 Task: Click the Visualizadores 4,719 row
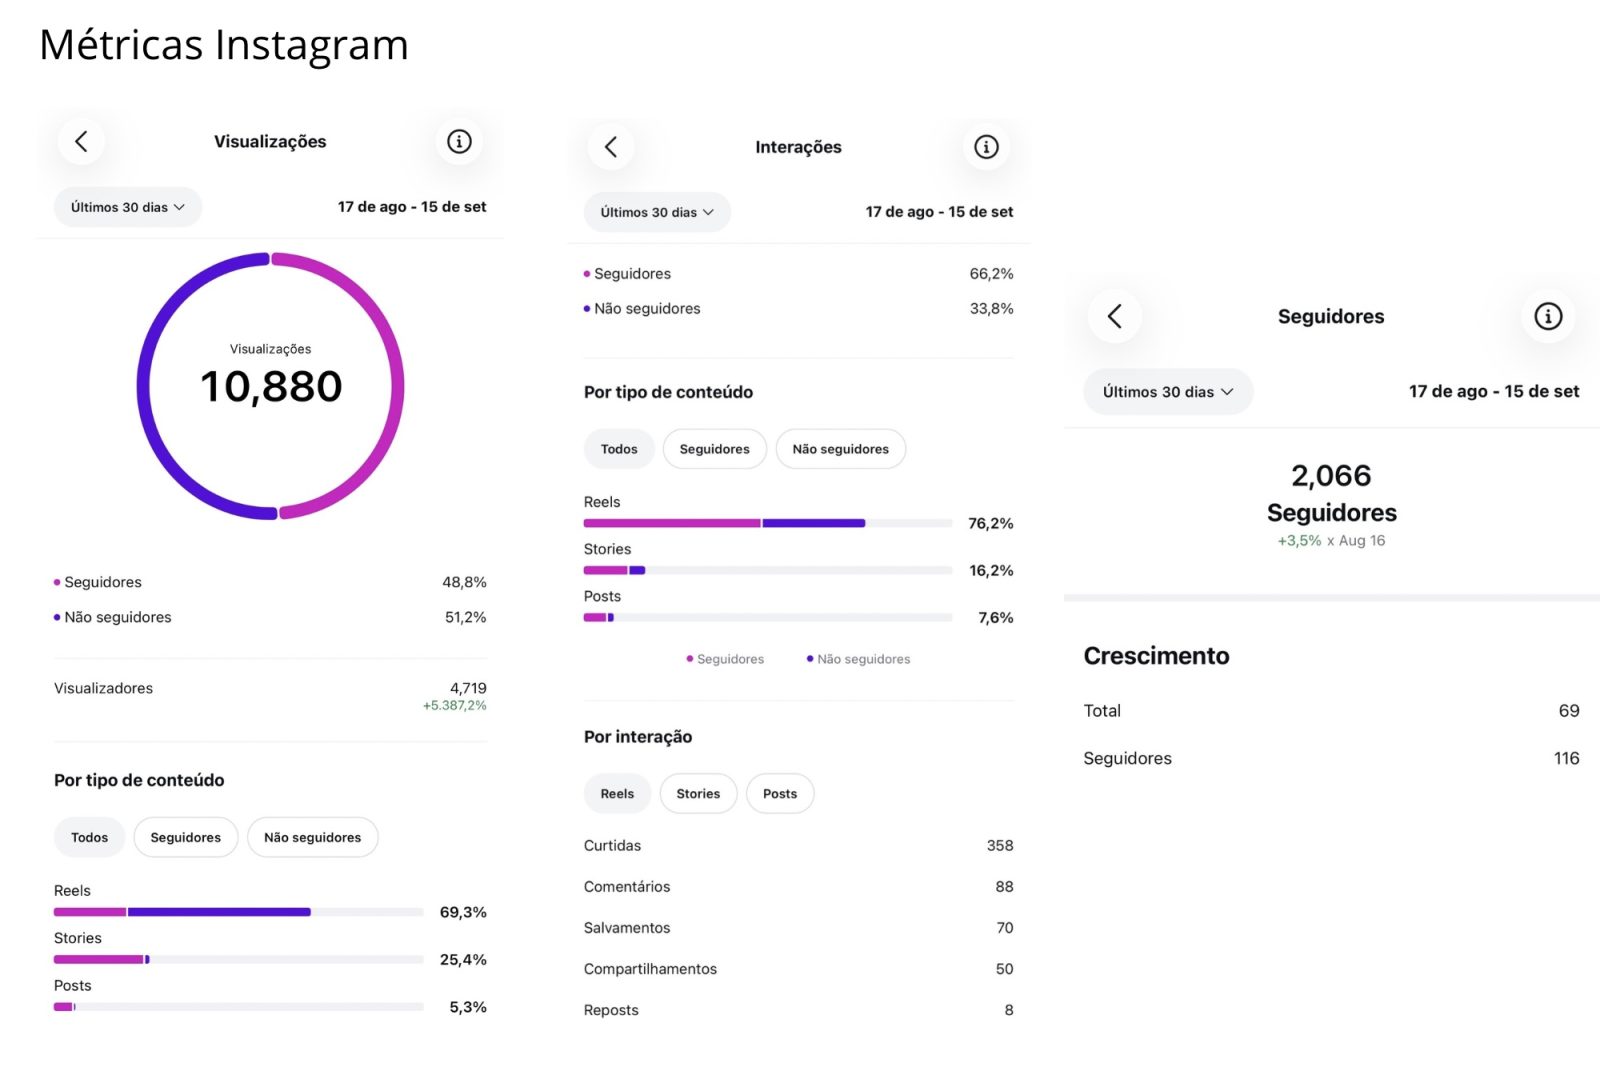coord(270,695)
